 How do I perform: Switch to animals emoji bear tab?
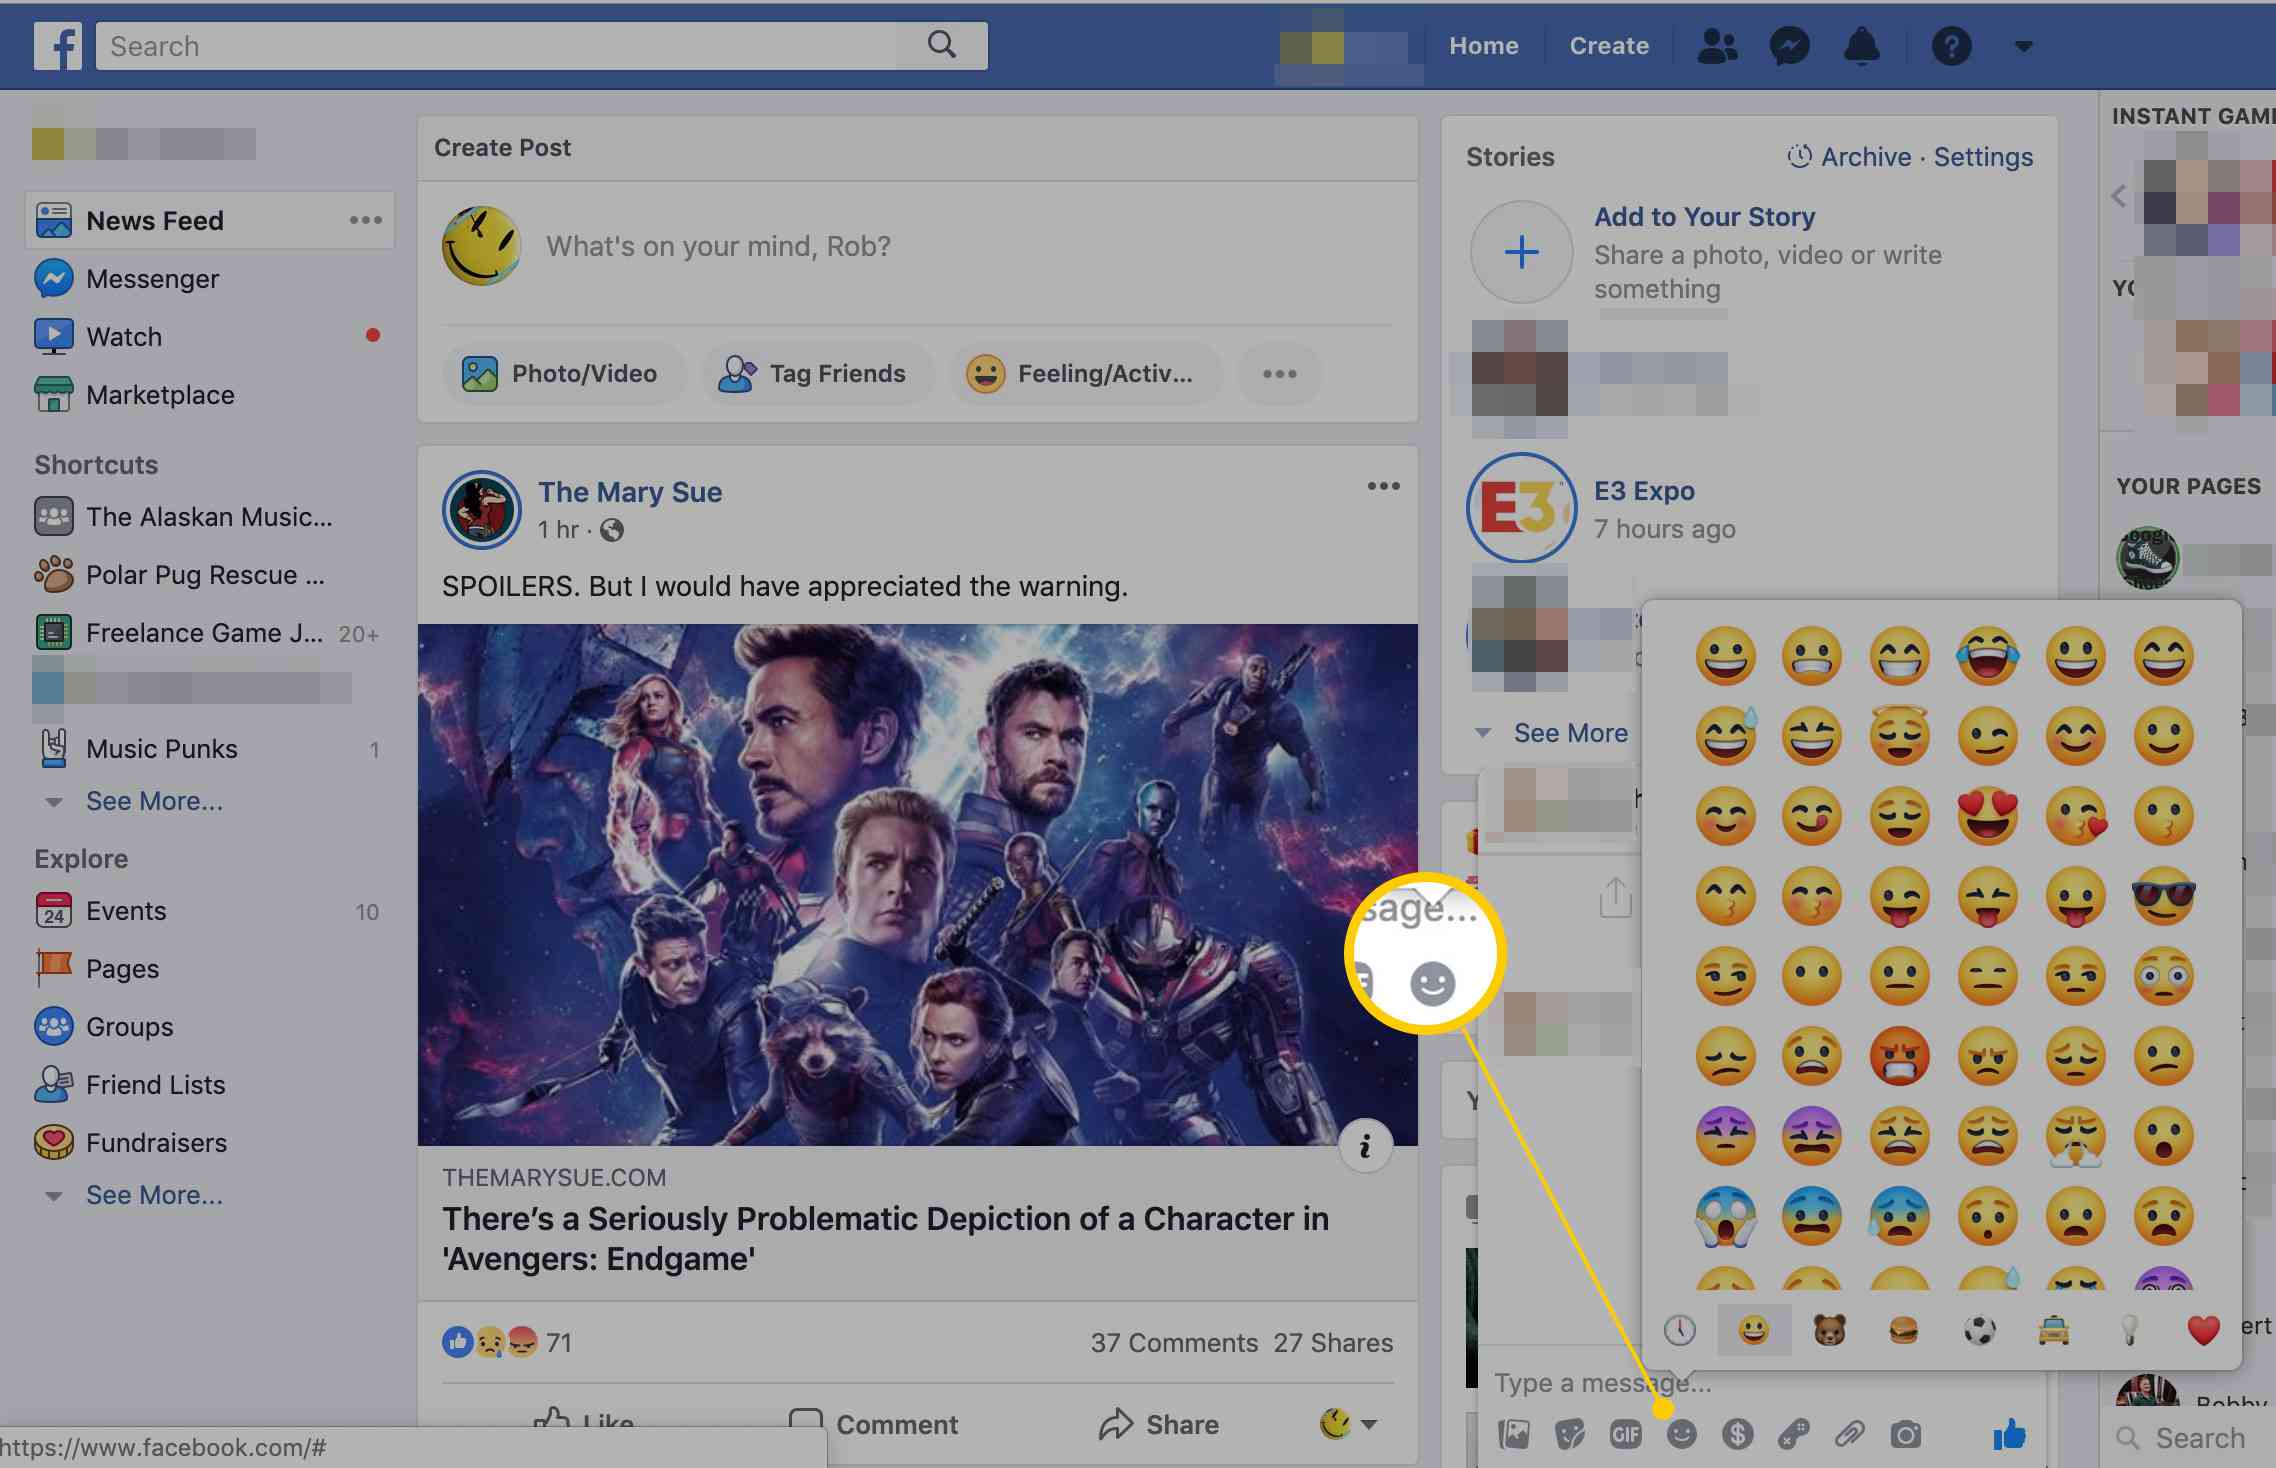click(1829, 1330)
